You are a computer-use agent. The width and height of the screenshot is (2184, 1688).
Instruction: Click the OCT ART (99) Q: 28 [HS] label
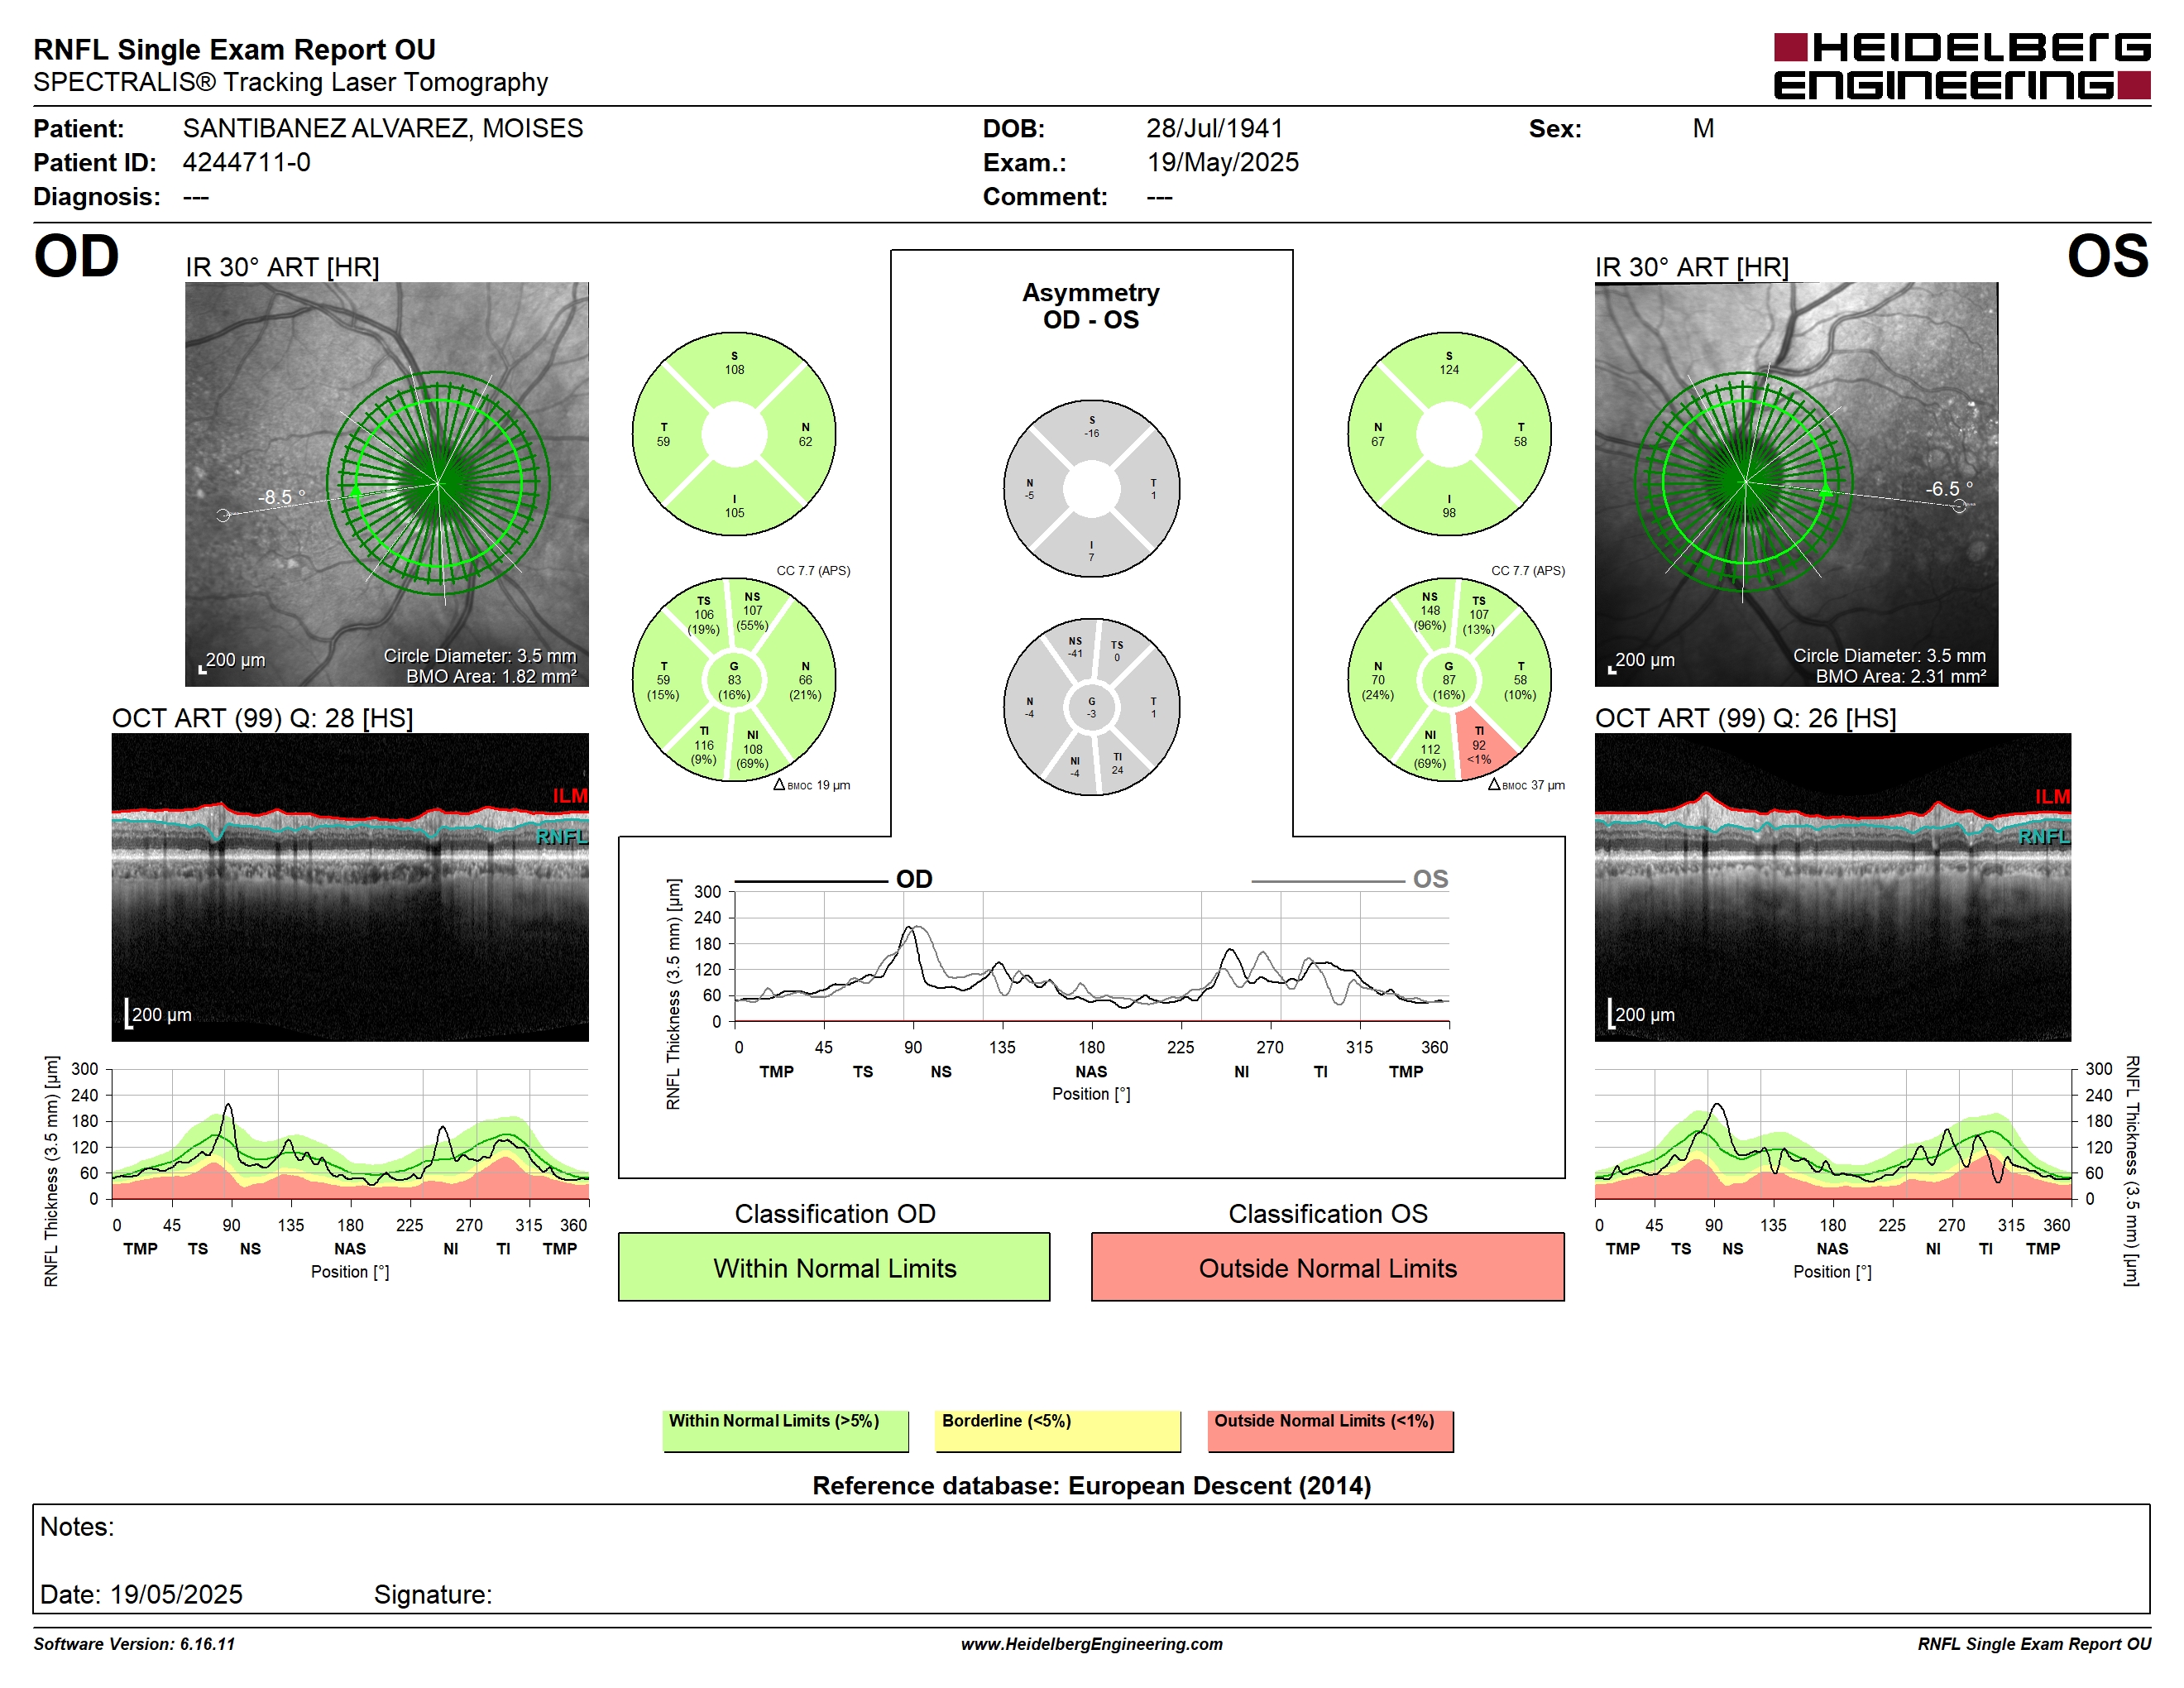[262, 718]
